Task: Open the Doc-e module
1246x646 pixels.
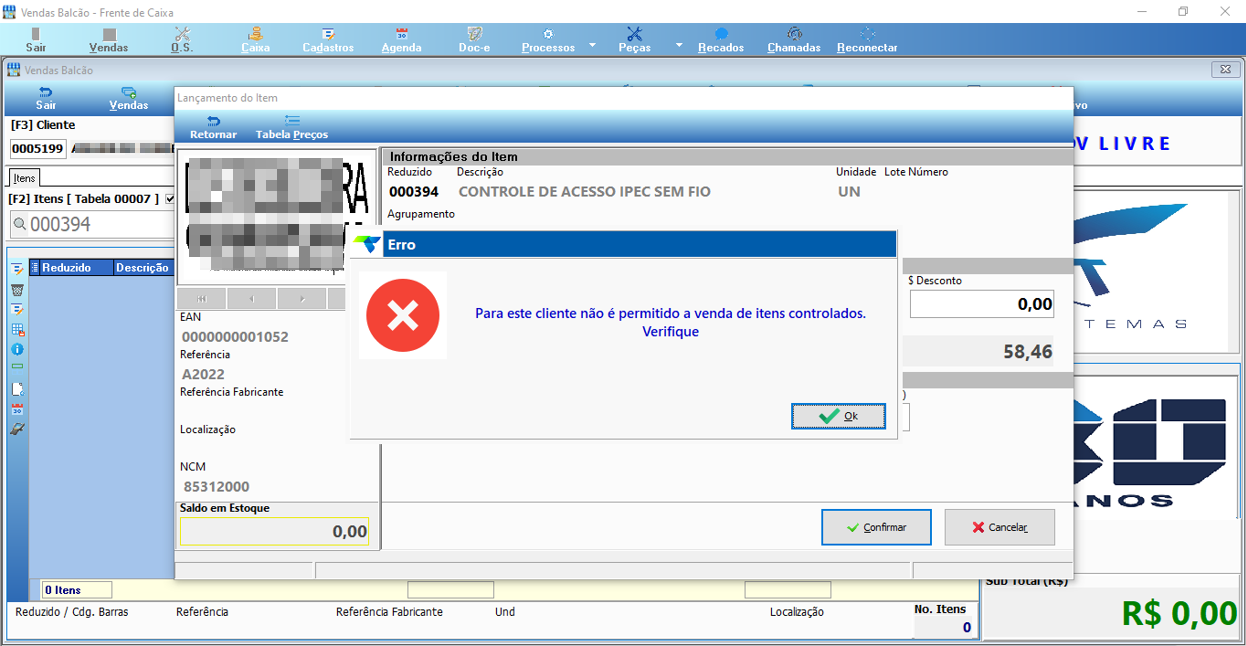Action: tap(474, 40)
